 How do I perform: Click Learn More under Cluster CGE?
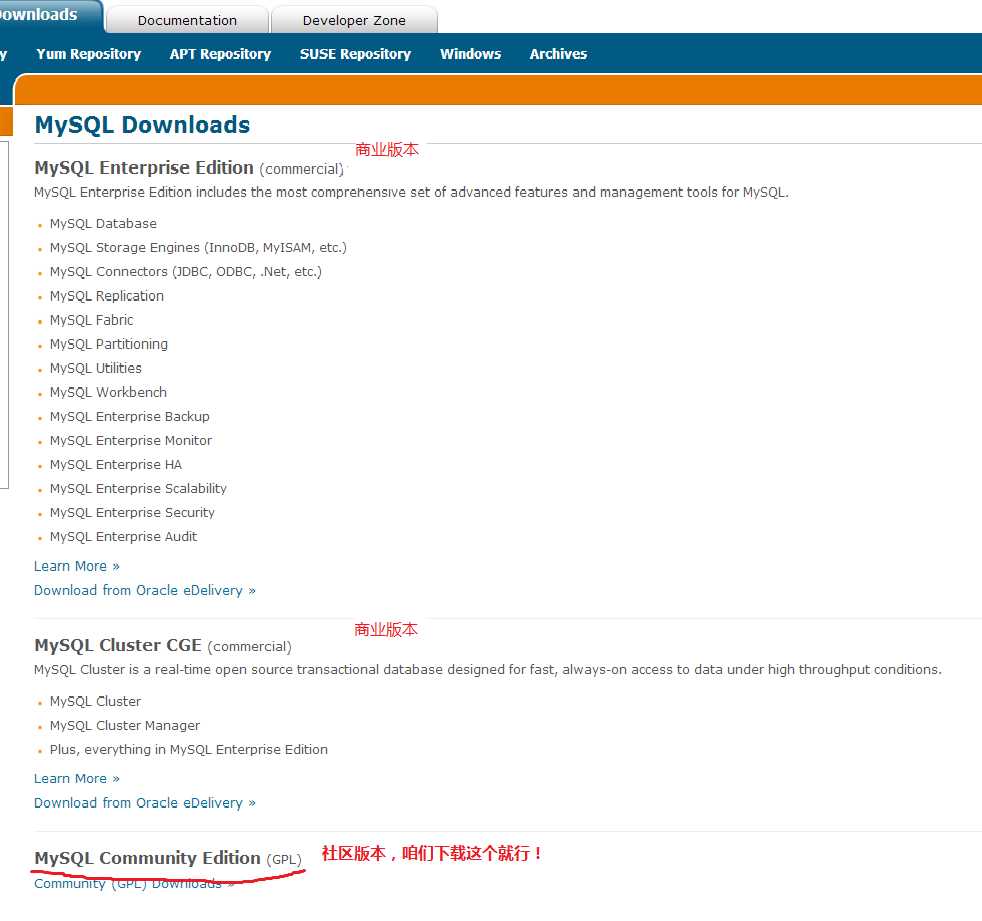click(76, 778)
